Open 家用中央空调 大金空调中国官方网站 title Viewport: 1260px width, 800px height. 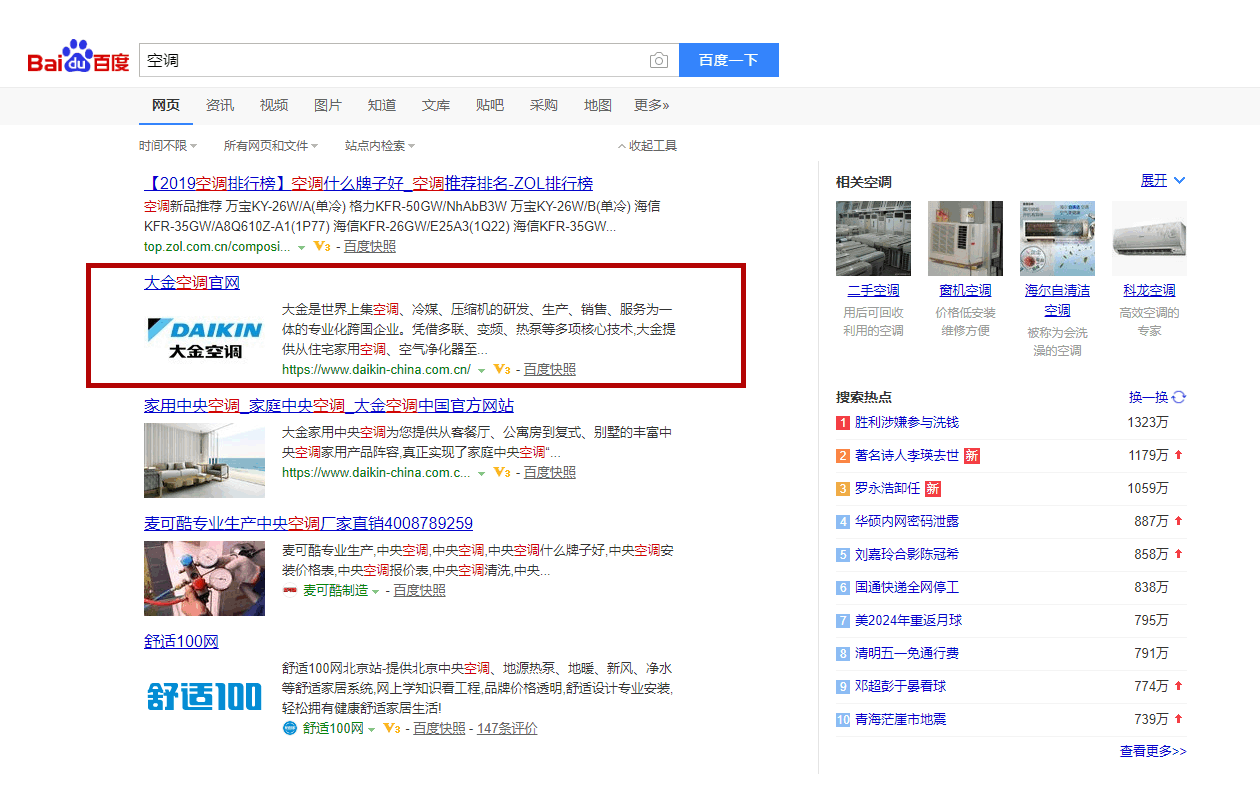click(329, 406)
